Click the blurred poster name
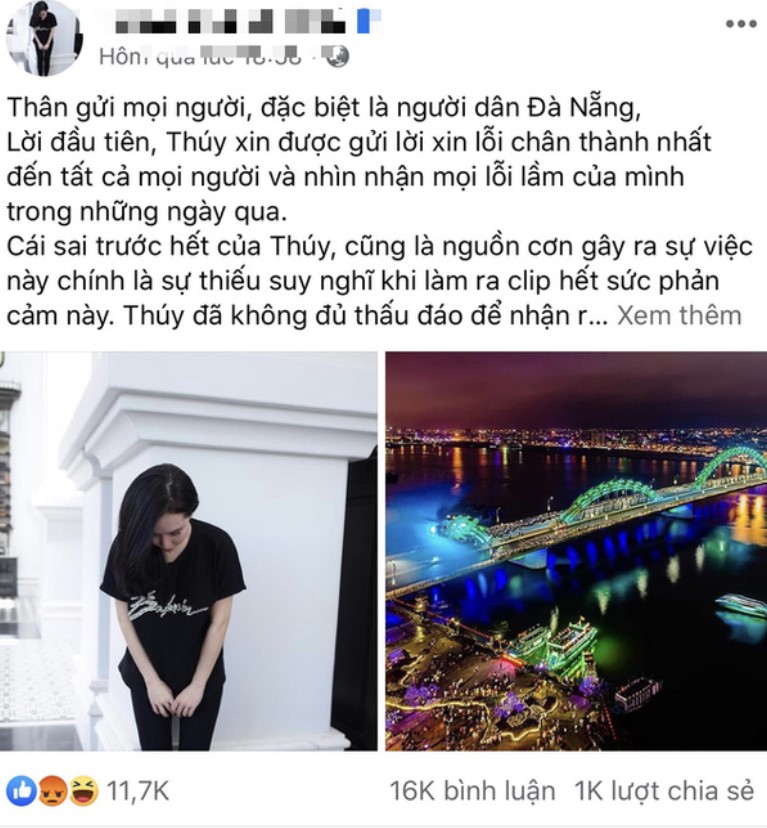The height and width of the screenshot is (828, 767). coord(231,21)
